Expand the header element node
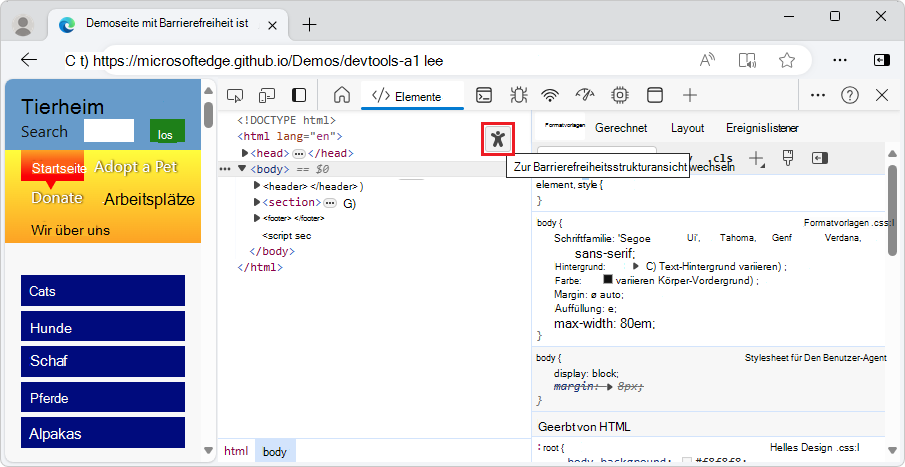The height and width of the screenshot is (467, 905). point(257,186)
